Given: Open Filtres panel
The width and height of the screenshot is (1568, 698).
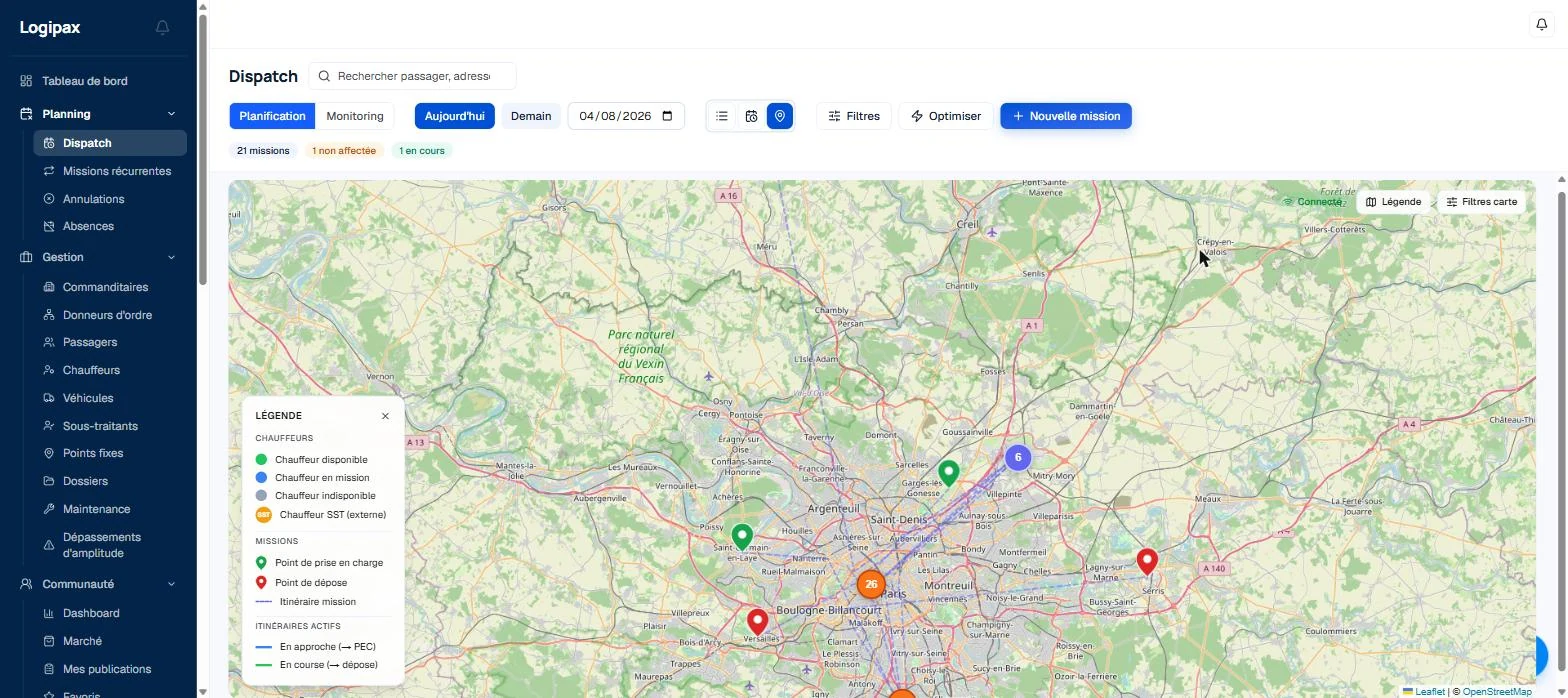Looking at the screenshot, I should pos(854,116).
